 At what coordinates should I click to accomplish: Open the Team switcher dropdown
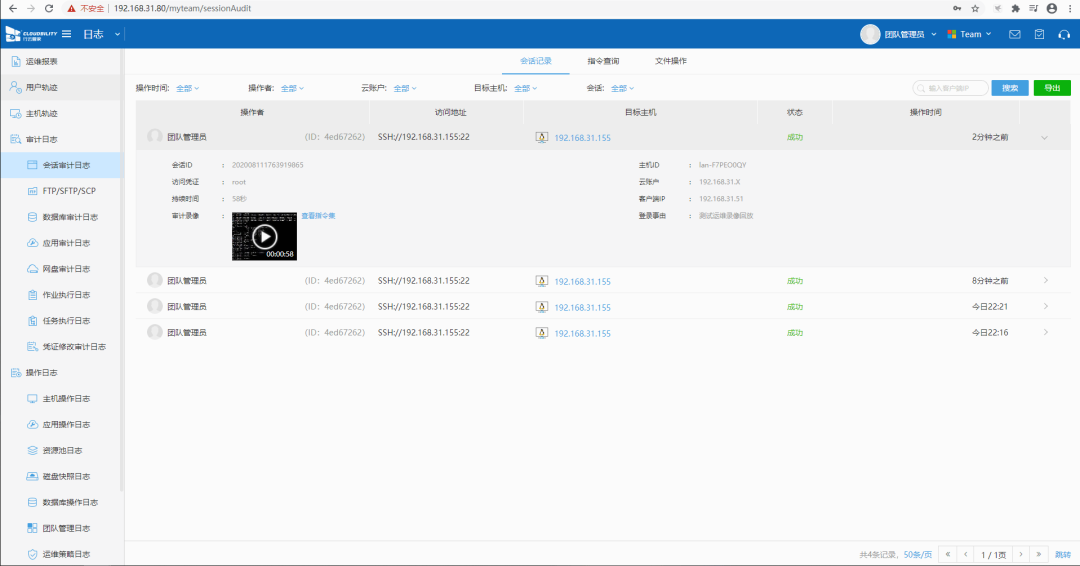969,34
